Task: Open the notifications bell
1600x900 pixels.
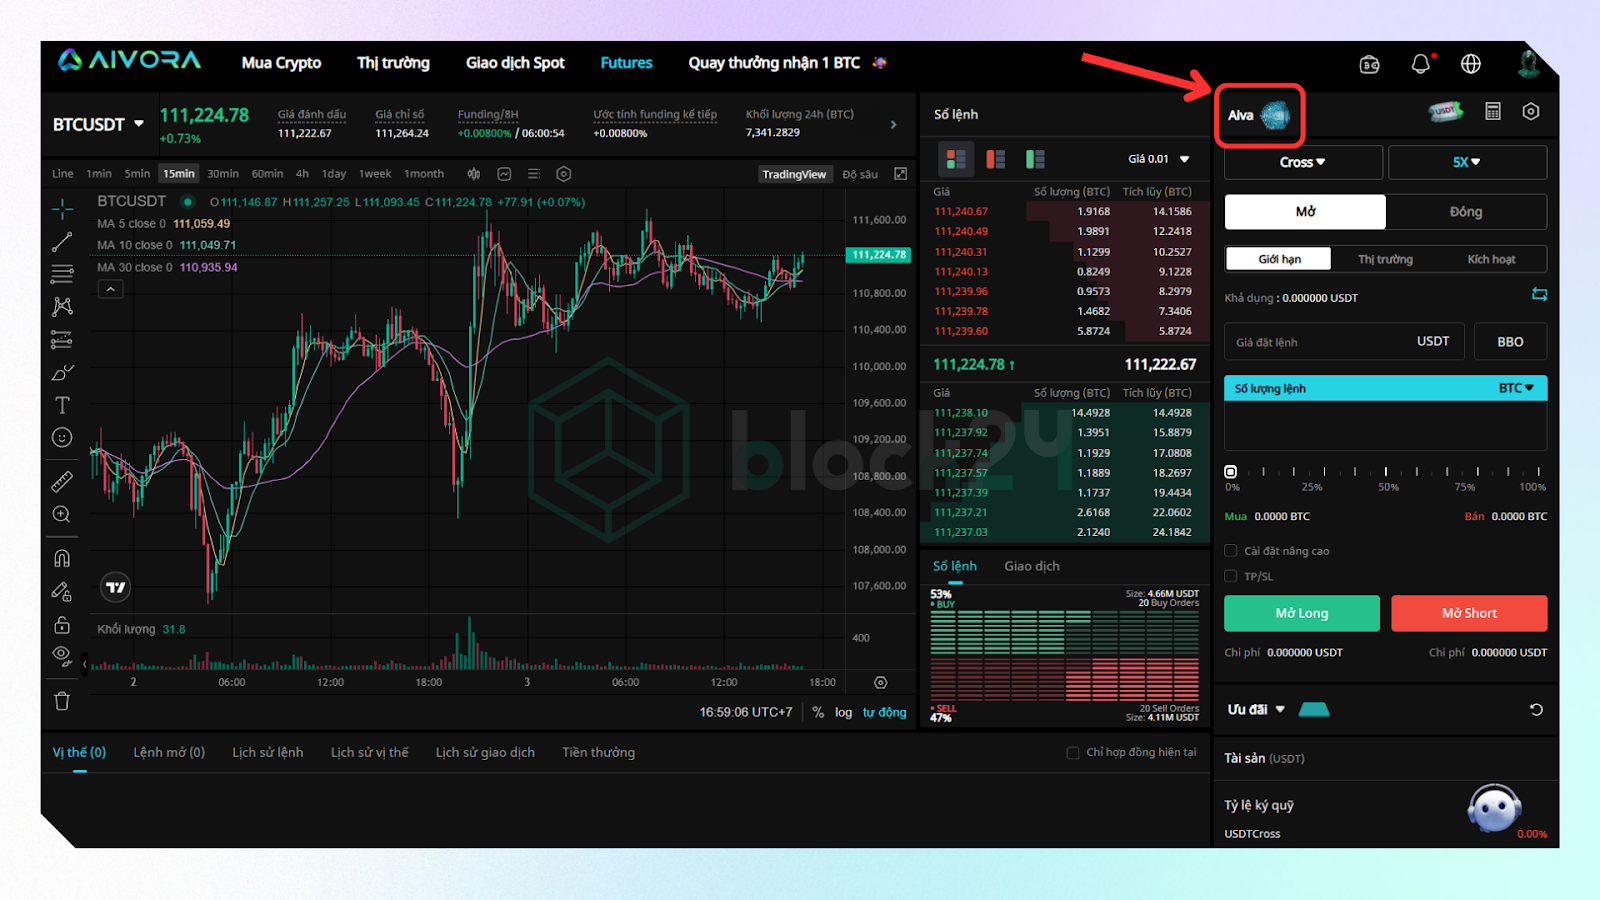Action: coord(1421,64)
